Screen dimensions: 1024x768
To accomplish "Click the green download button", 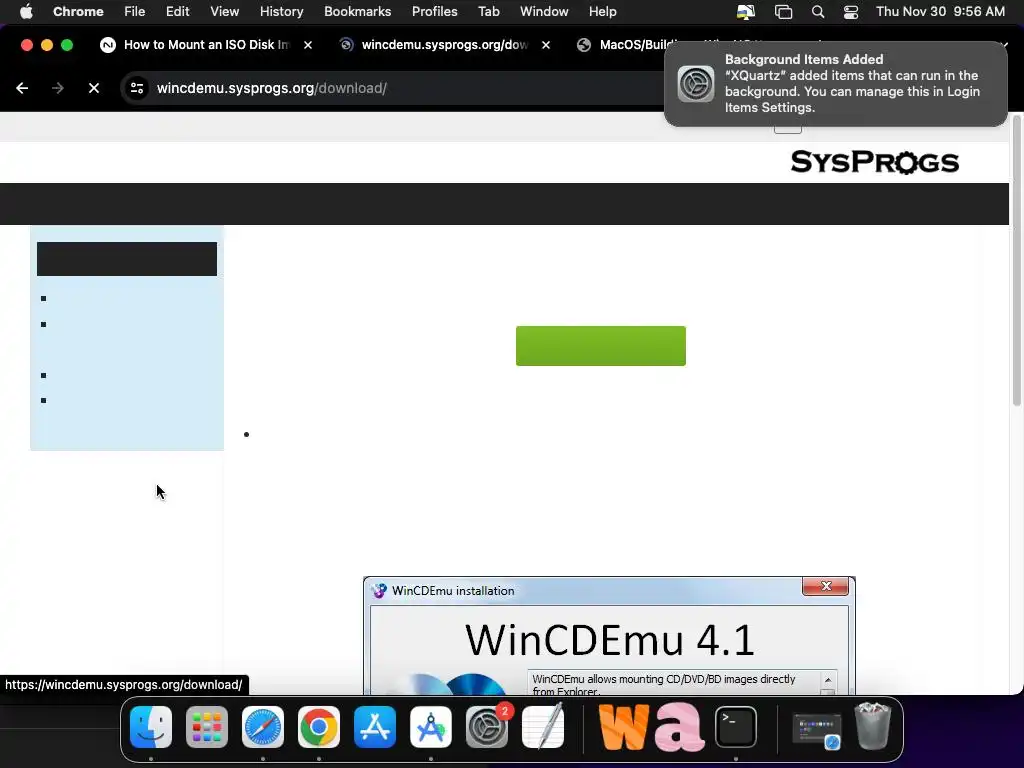I will click(x=601, y=346).
